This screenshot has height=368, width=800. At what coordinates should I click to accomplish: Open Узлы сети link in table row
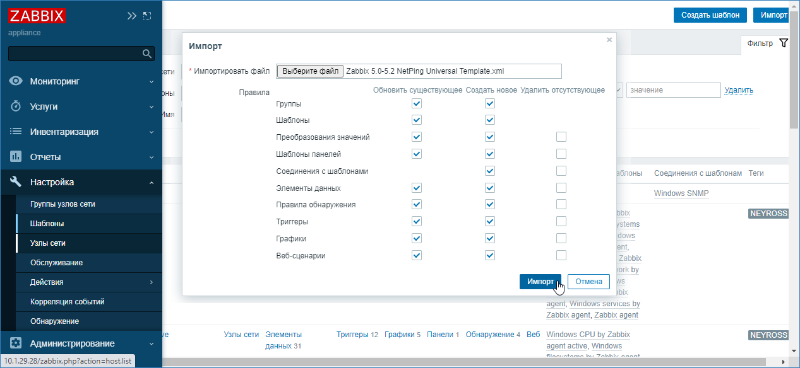click(241, 334)
